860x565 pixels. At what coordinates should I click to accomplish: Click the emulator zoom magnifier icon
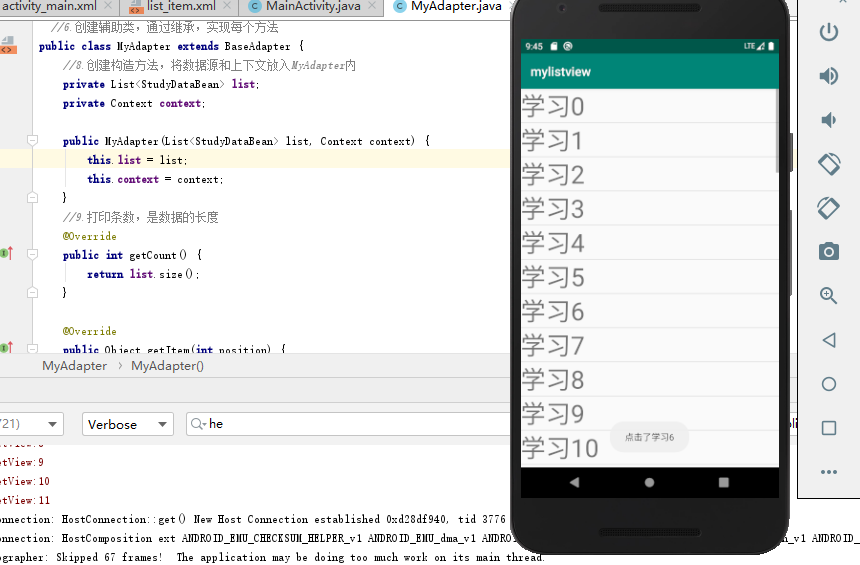pyautogui.click(x=828, y=295)
